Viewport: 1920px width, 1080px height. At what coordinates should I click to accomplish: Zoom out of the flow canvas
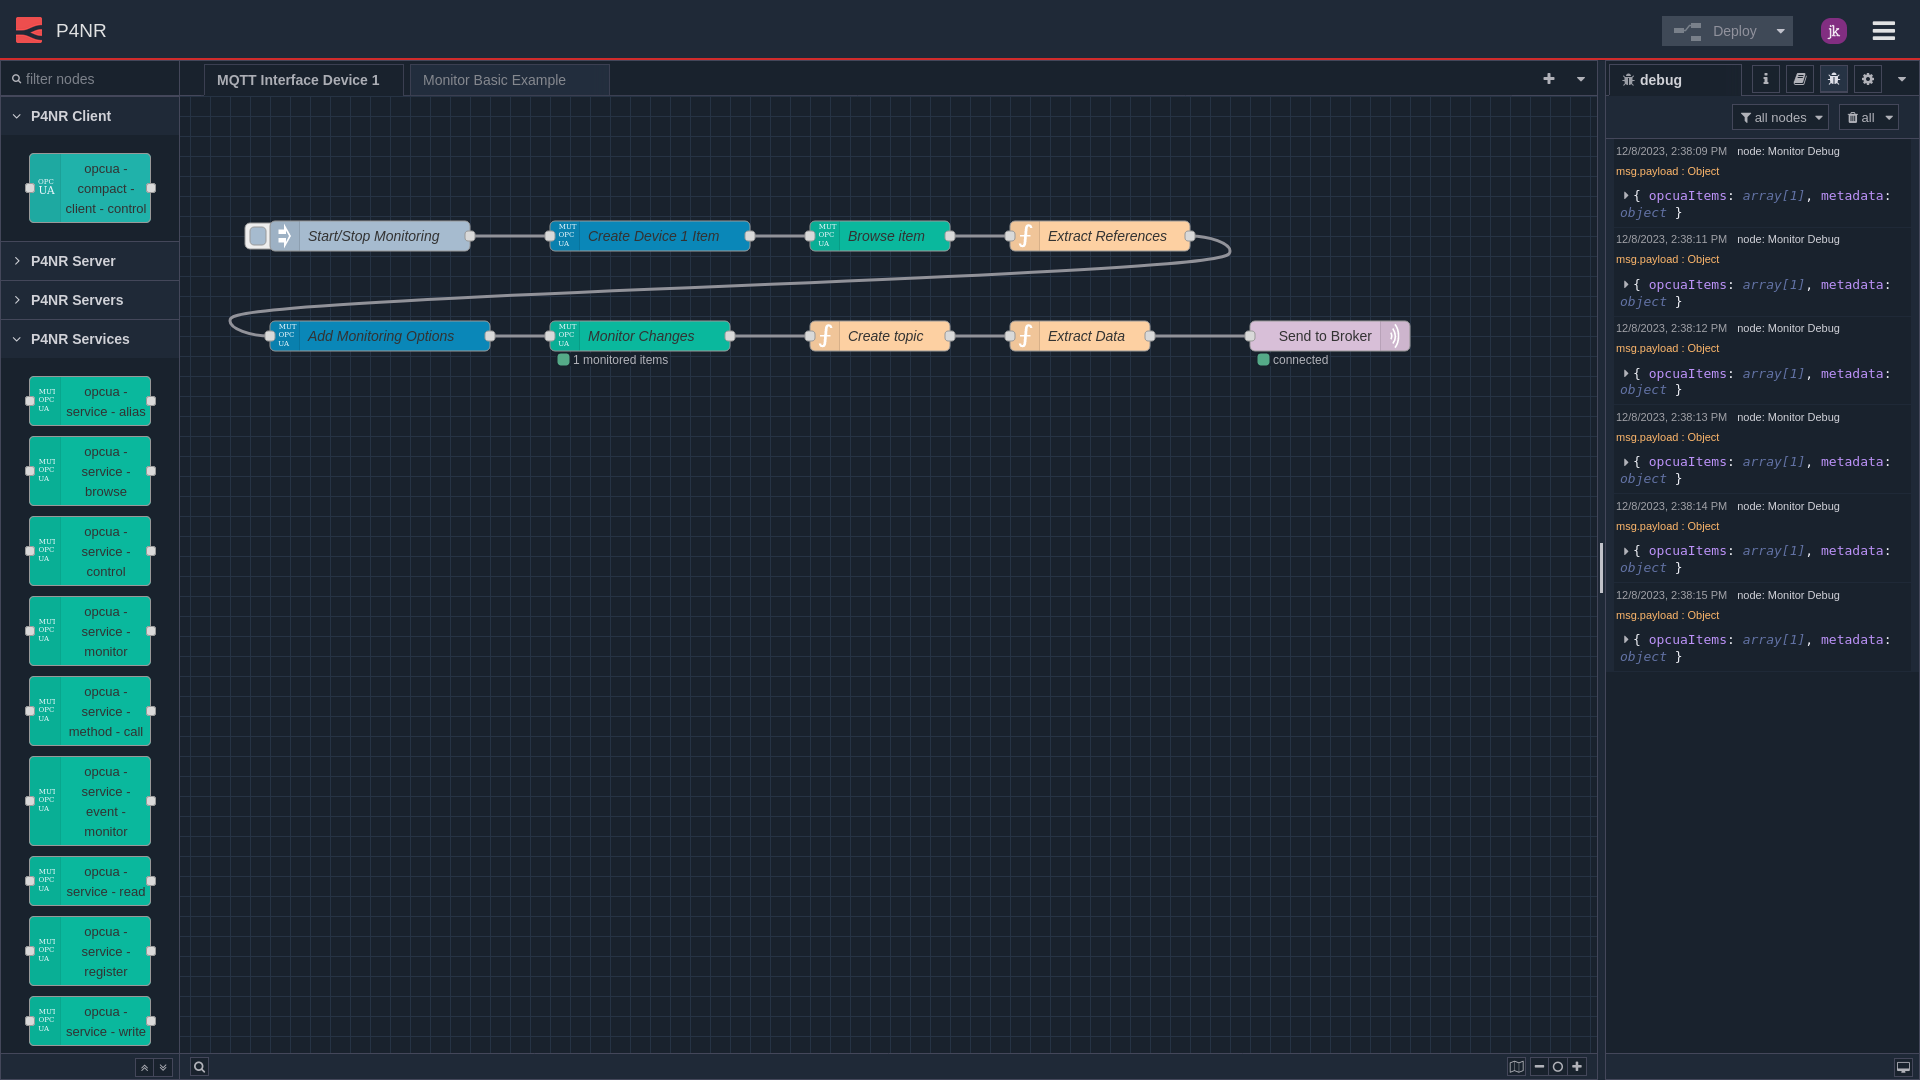click(x=1540, y=1066)
